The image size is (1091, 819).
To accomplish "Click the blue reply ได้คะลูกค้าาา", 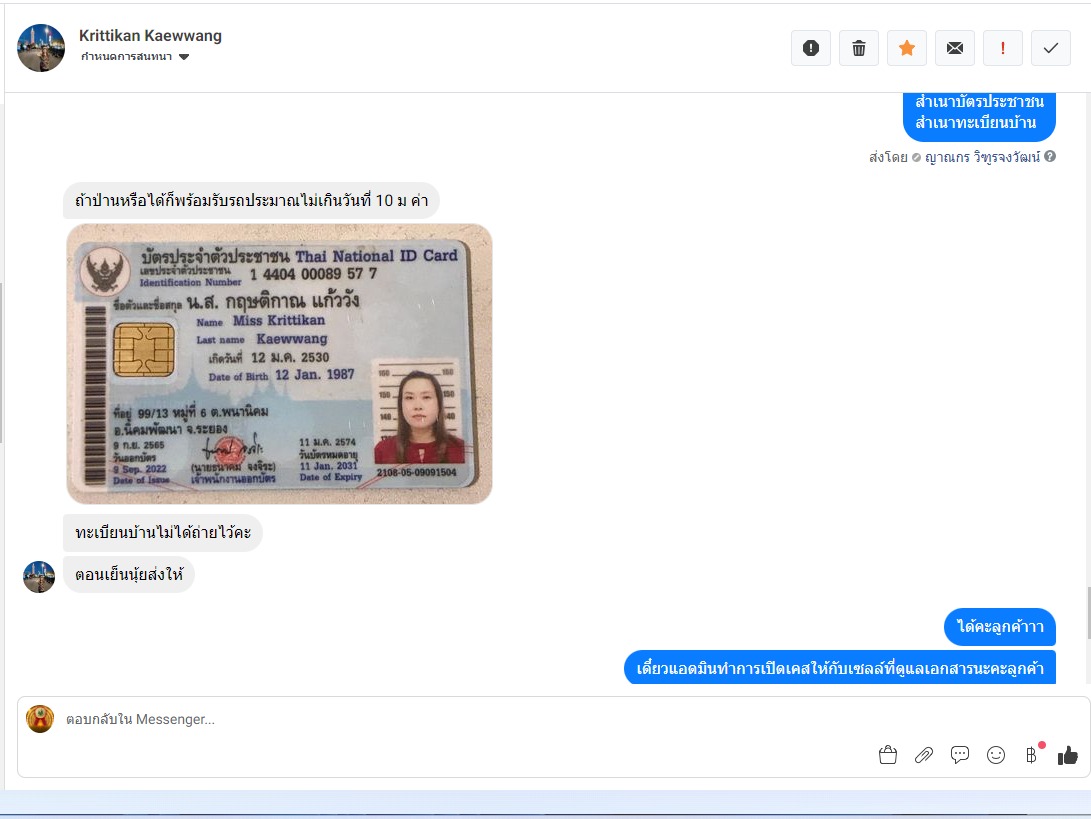I will point(1000,627).
